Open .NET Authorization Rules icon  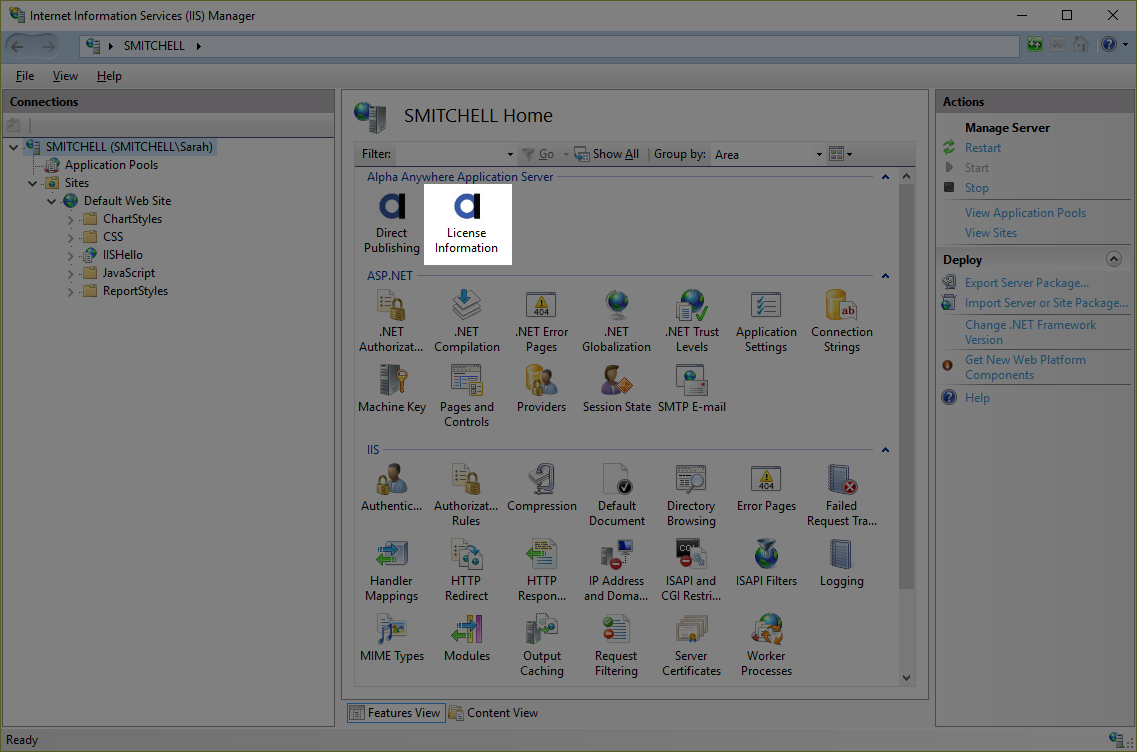(x=392, y=321)
